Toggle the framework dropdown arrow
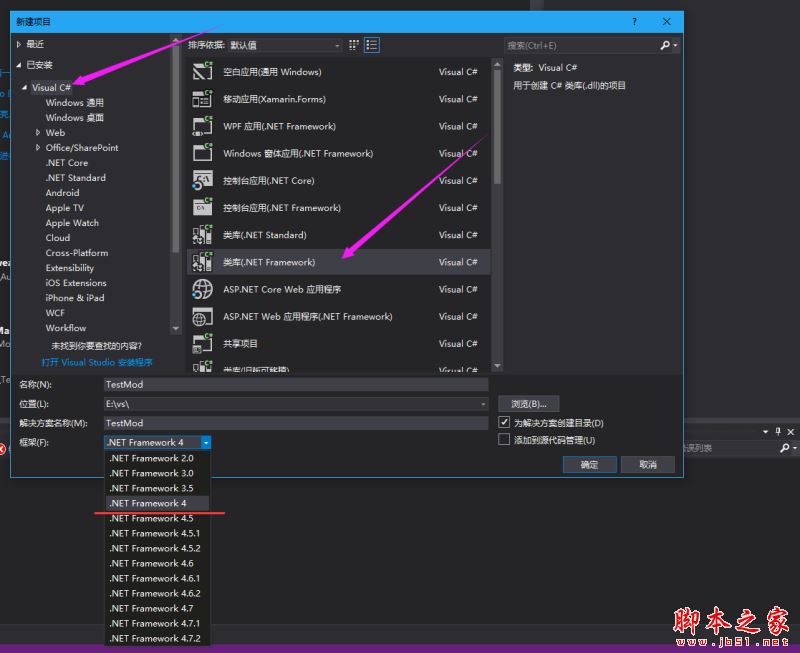This screenshot has height=653, width=800. tap(206, 442)
